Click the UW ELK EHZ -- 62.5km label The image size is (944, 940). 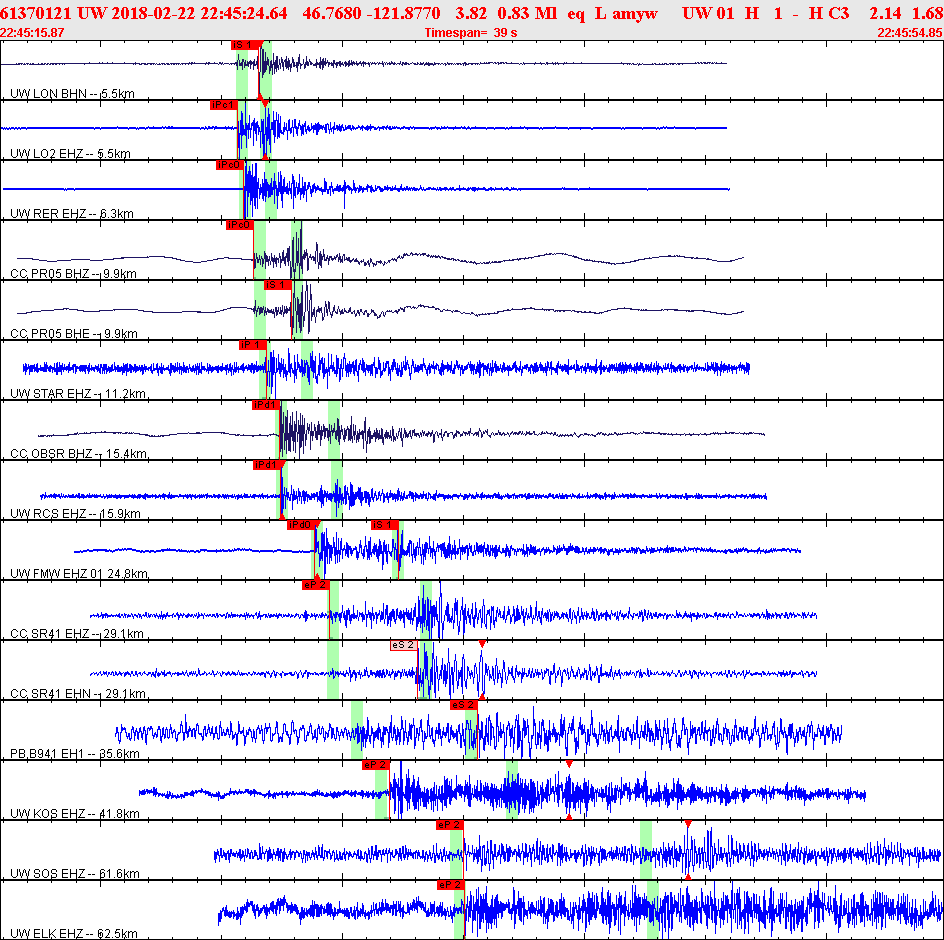(73, 934)
